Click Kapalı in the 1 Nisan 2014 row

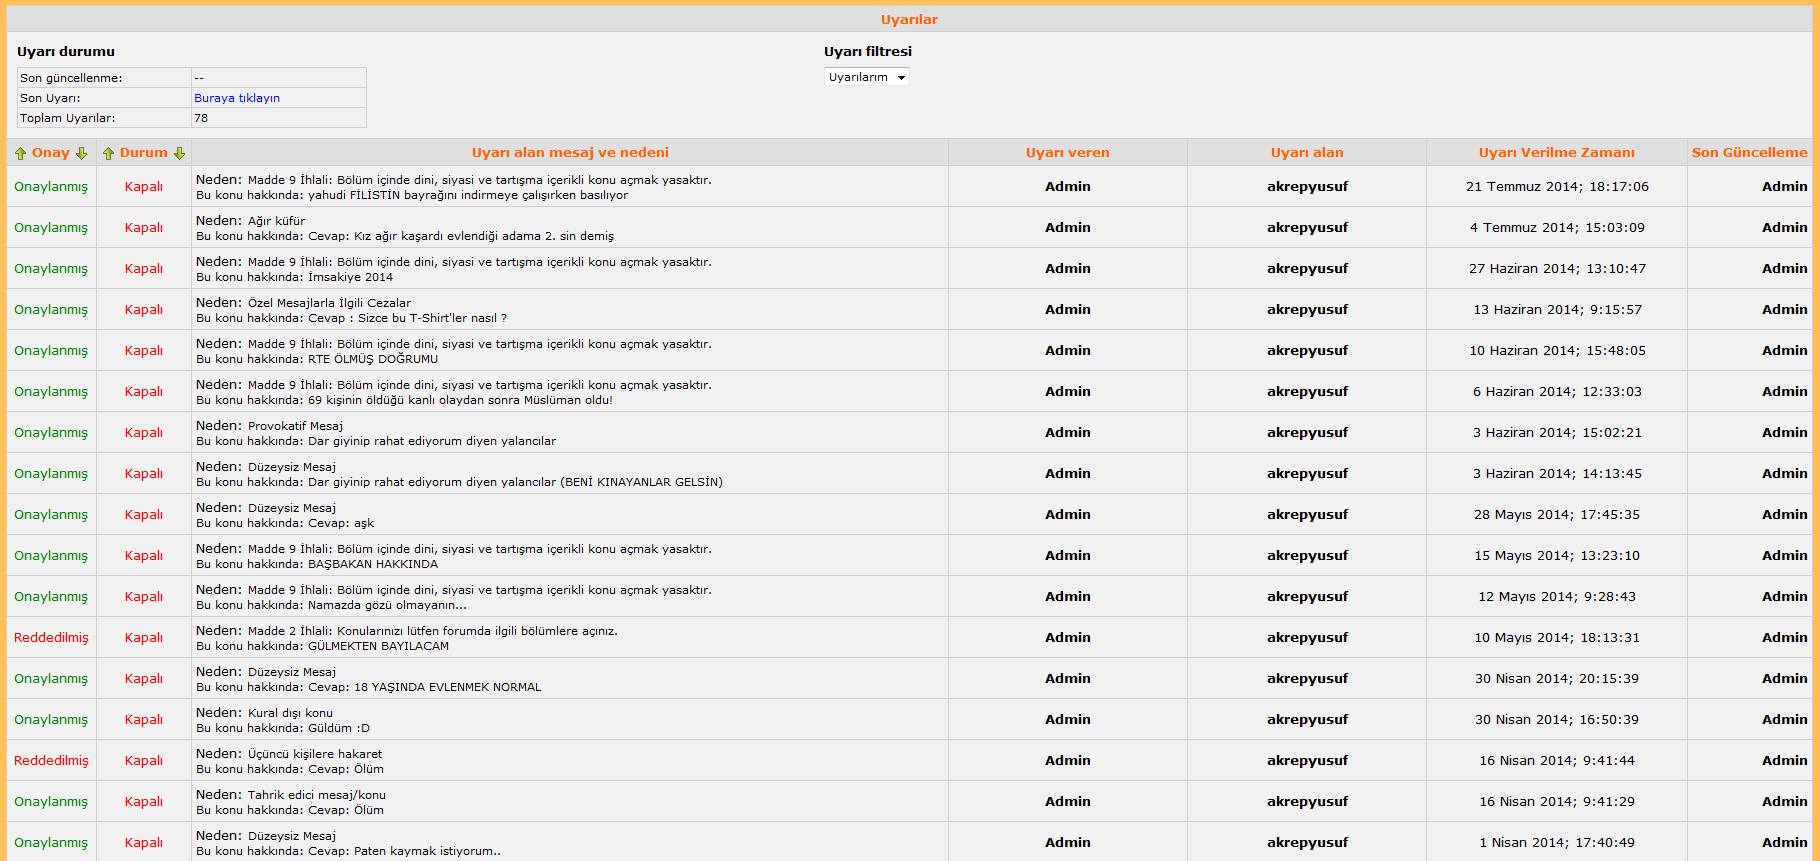pyautogui.click(x=144, y=843)
